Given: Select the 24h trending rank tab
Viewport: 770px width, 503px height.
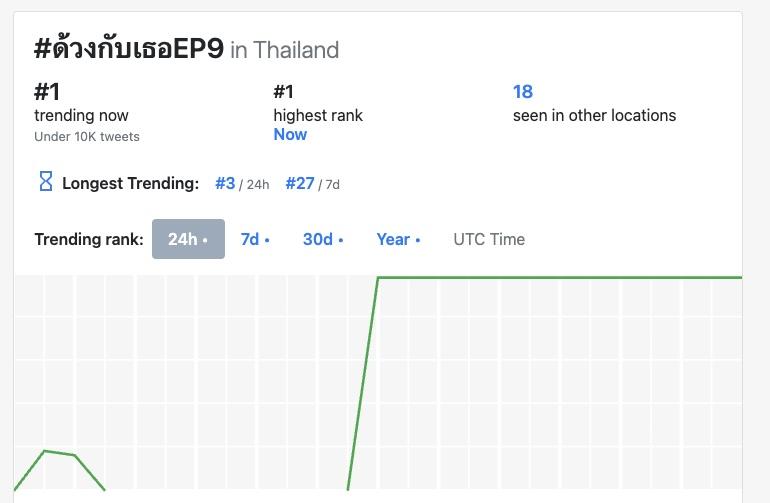Looking at the screenshot, I should (x=188, y=239).
